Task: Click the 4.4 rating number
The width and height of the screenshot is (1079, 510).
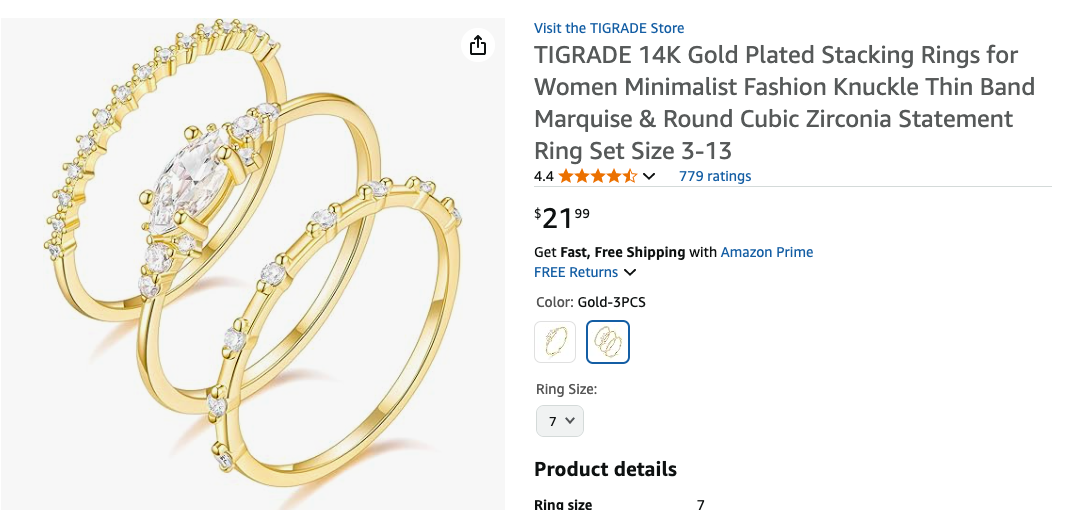Action: pyautogui.click(x=544, y=177)
